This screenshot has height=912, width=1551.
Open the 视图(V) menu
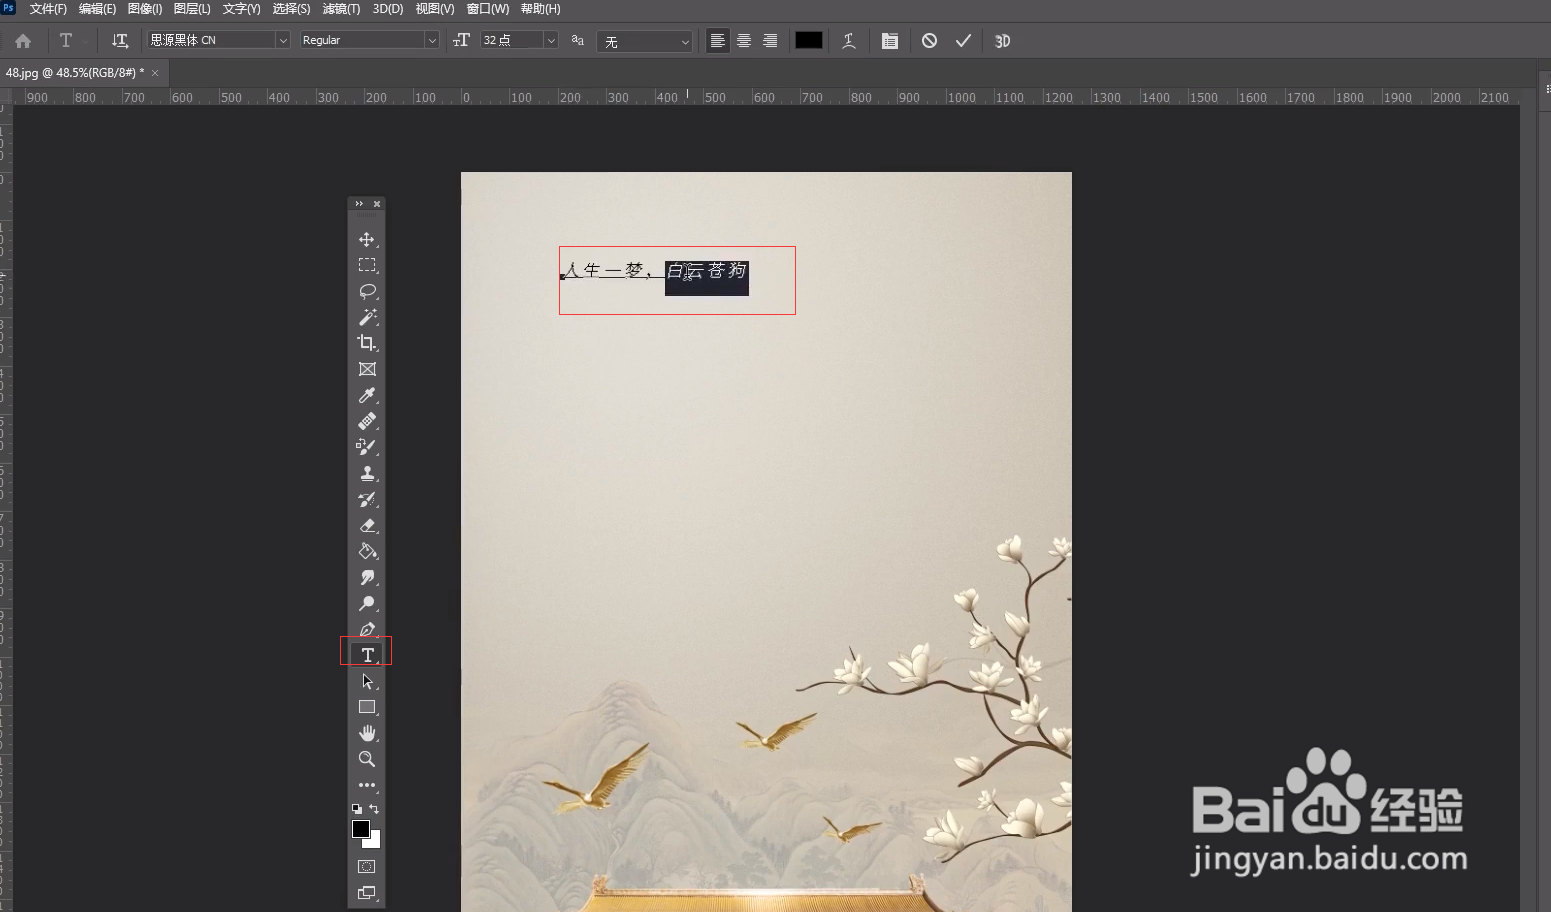click(x=435, y=9)
